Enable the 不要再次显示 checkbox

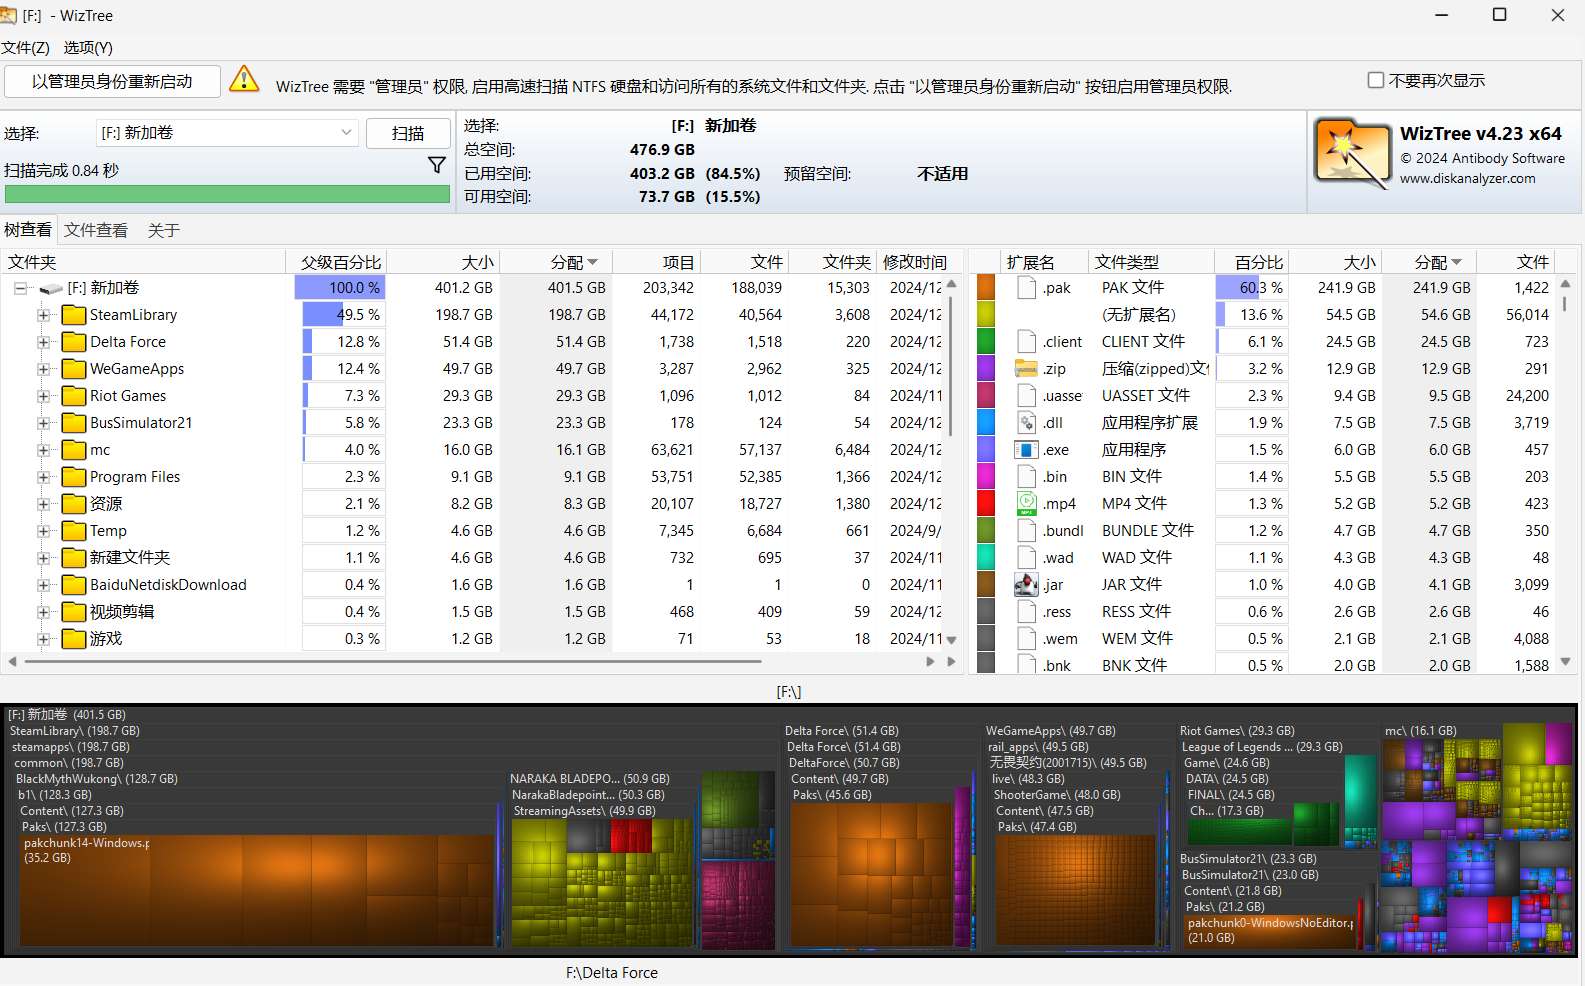tap(1376, 80)
